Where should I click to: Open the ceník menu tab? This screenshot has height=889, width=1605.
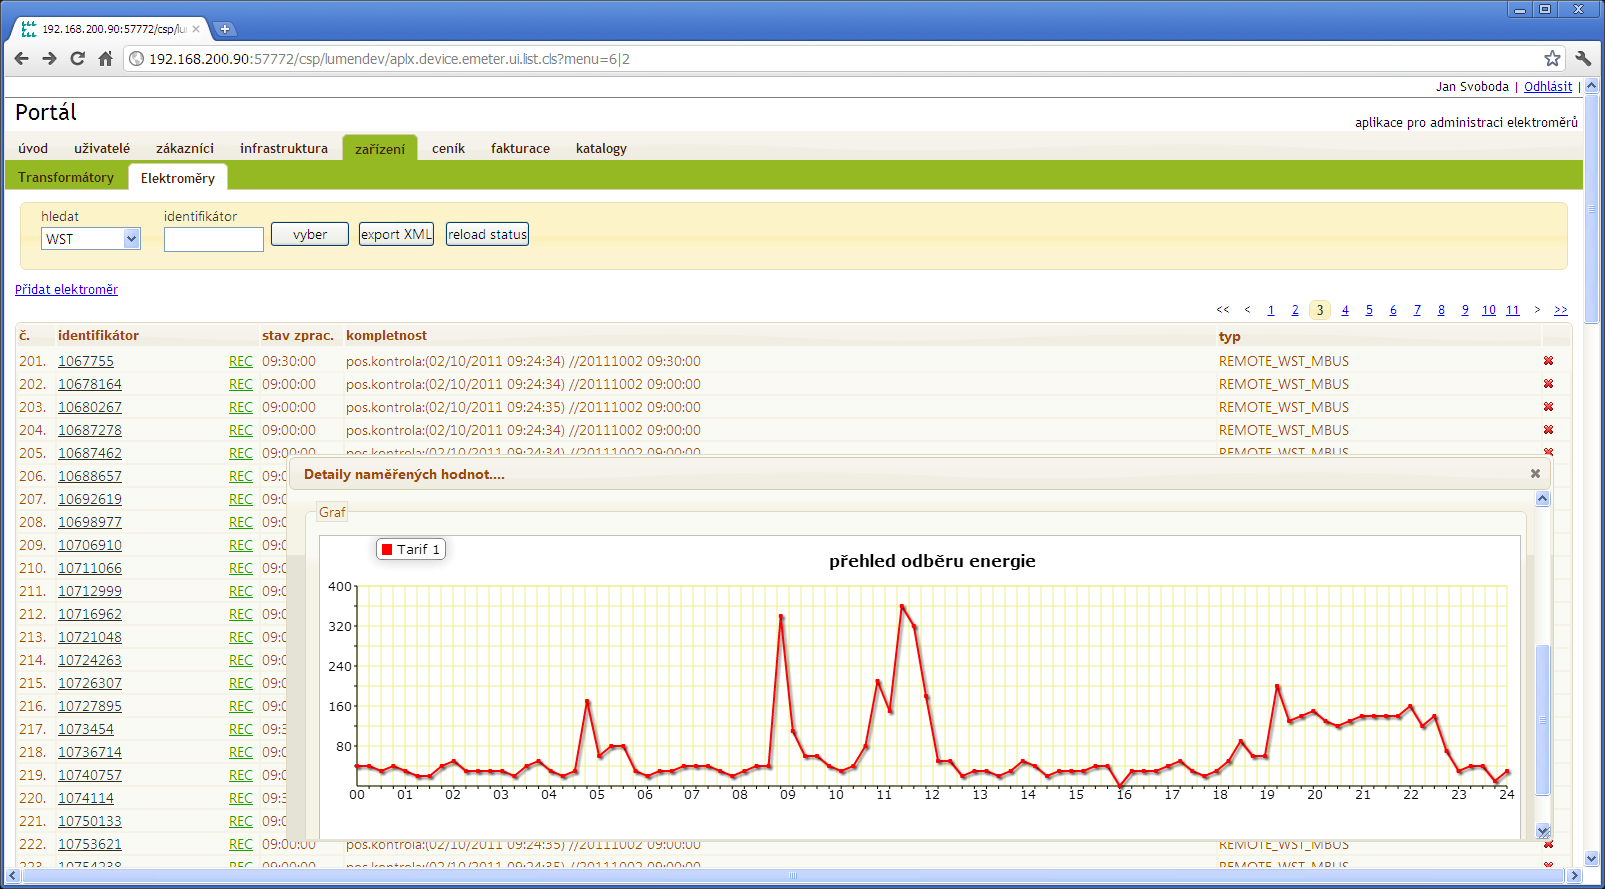[448, 148]
